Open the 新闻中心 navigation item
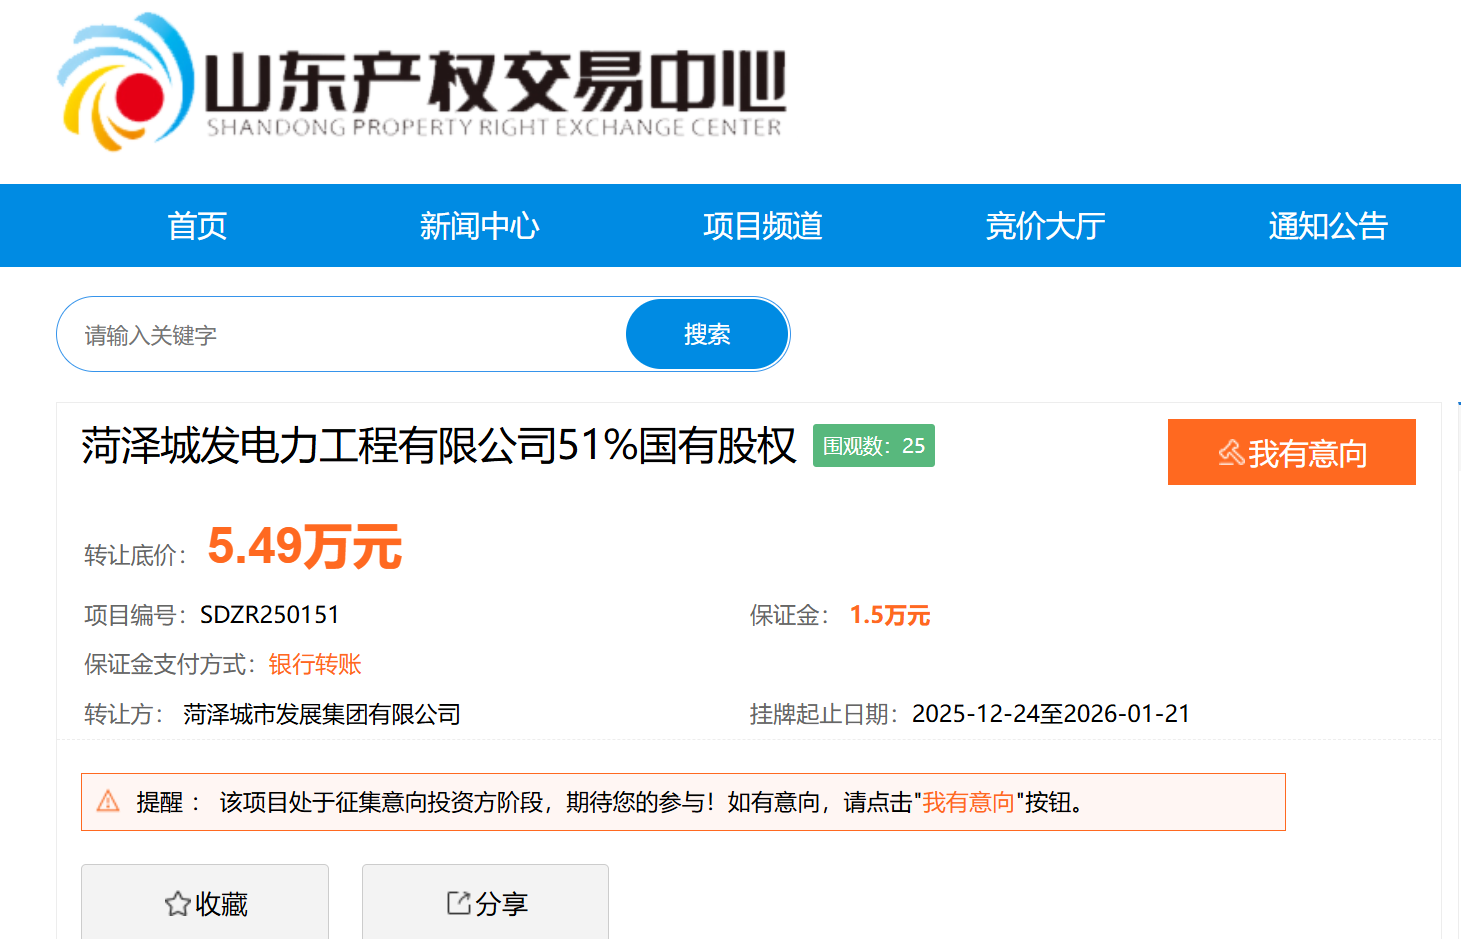This screenshot has height=939, width=1461. pos(479,226)
